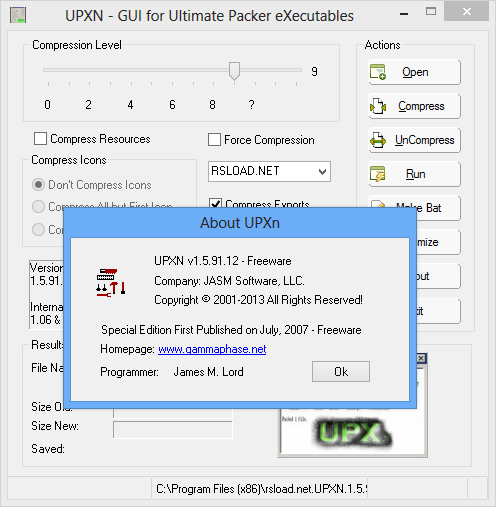Uncheck the Compress Exports checkbox

click(215, 203)
